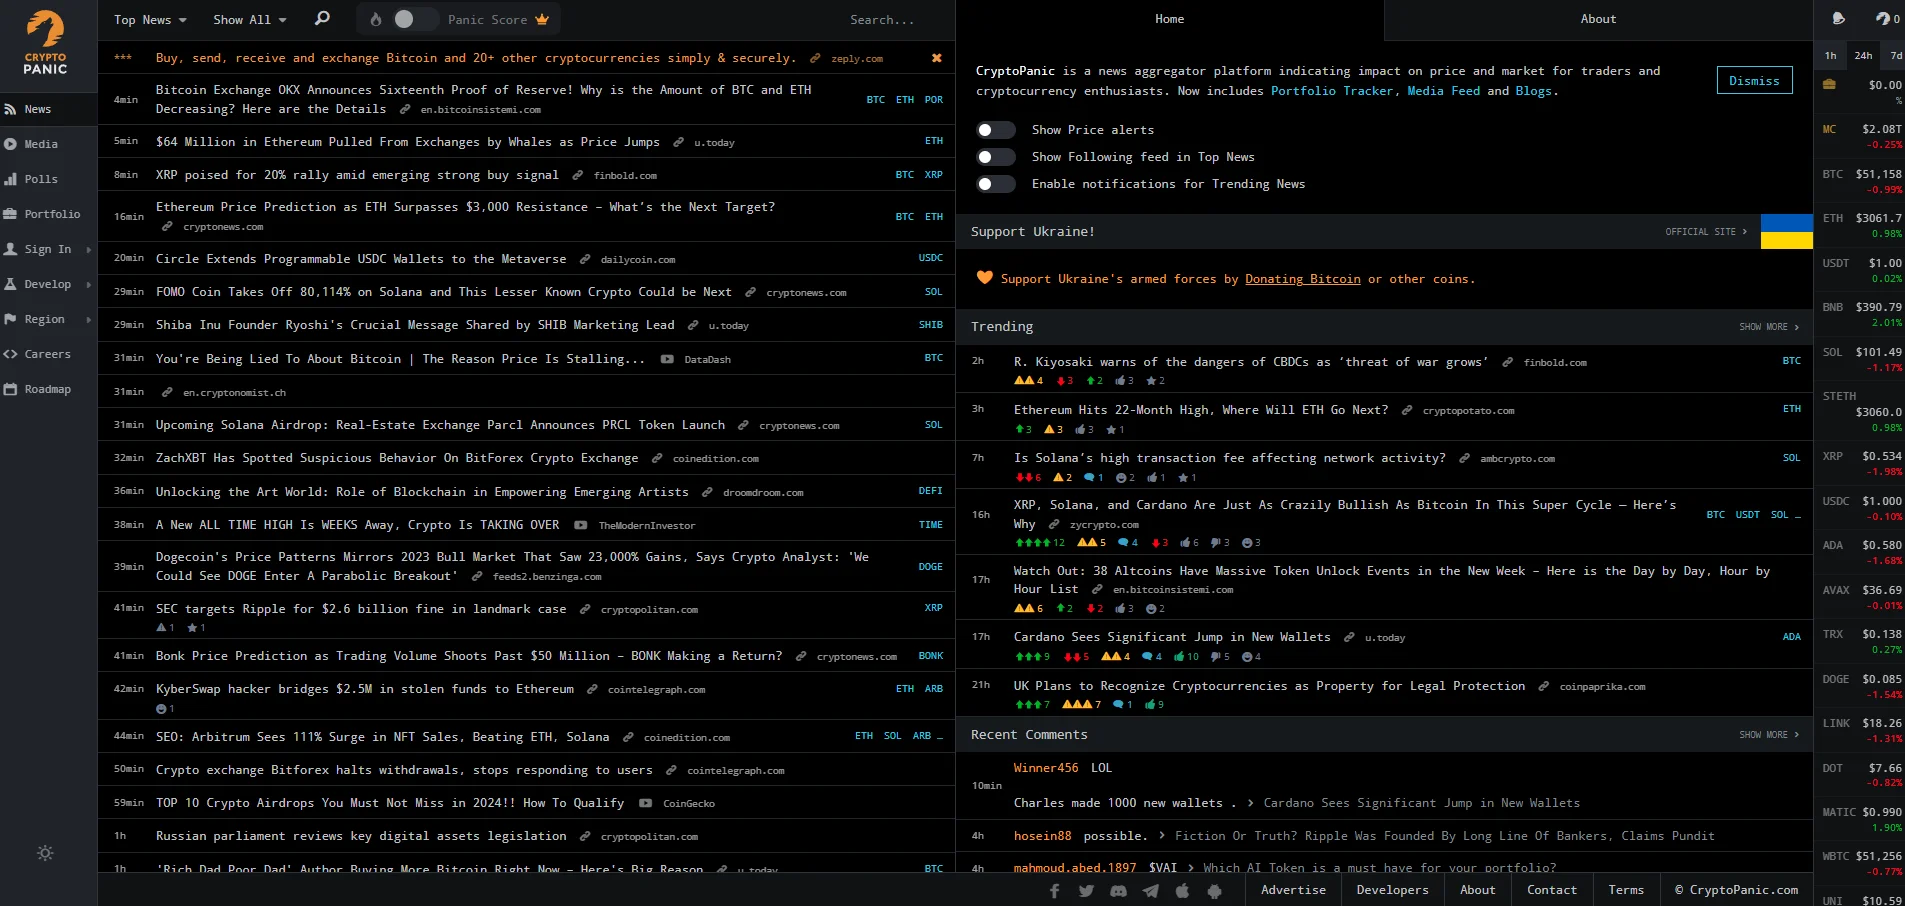
Task: Click the Panic Score crown icon
Action: tap(542, 19)
